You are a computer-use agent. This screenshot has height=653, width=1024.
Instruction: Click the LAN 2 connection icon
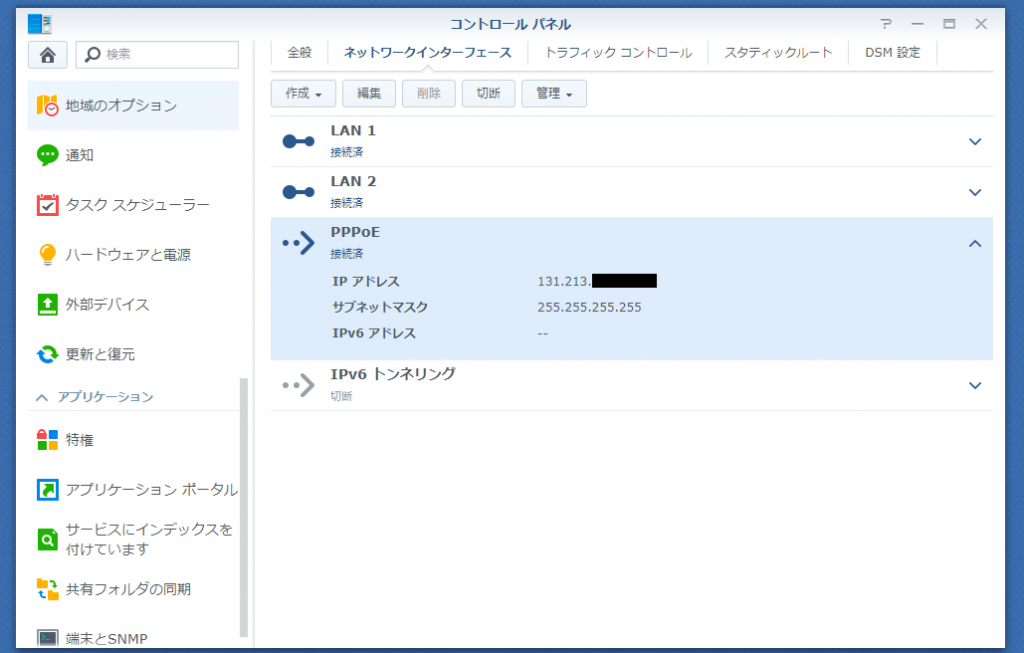pos(298,192)
